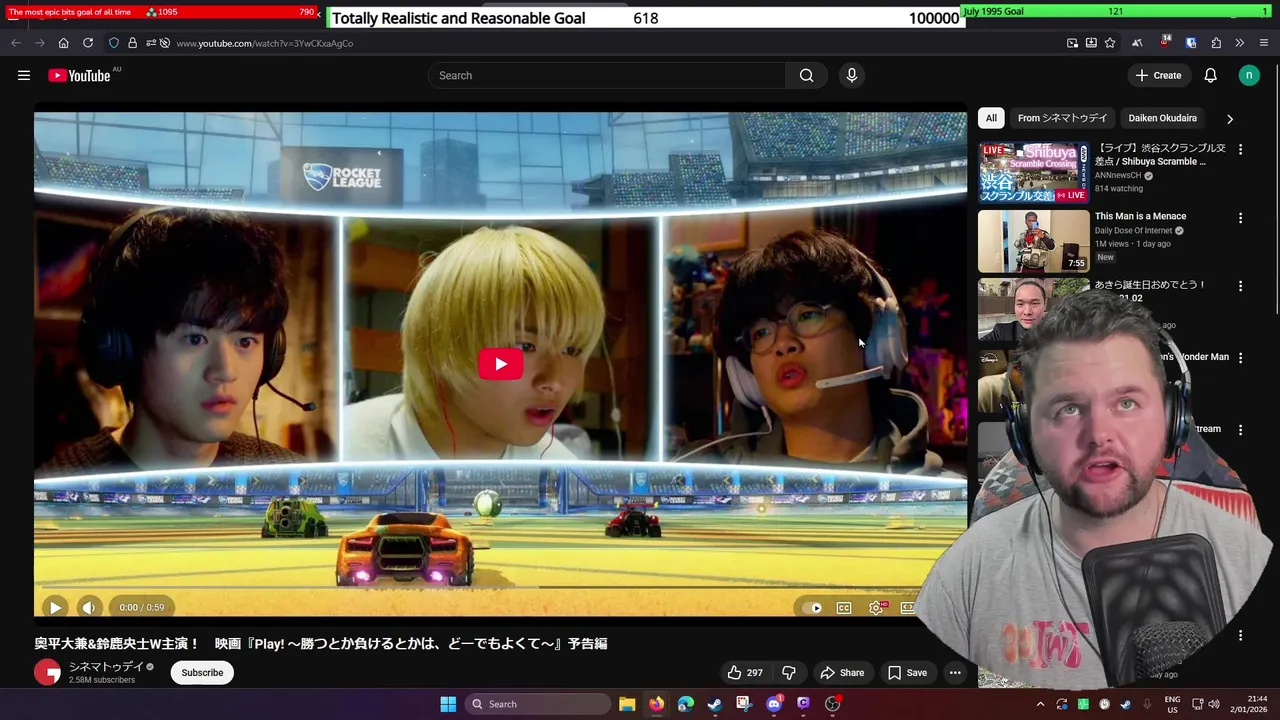The image size is (1280, 720).
Task: Play the video with the red center button
Action: tap(501, 364)
